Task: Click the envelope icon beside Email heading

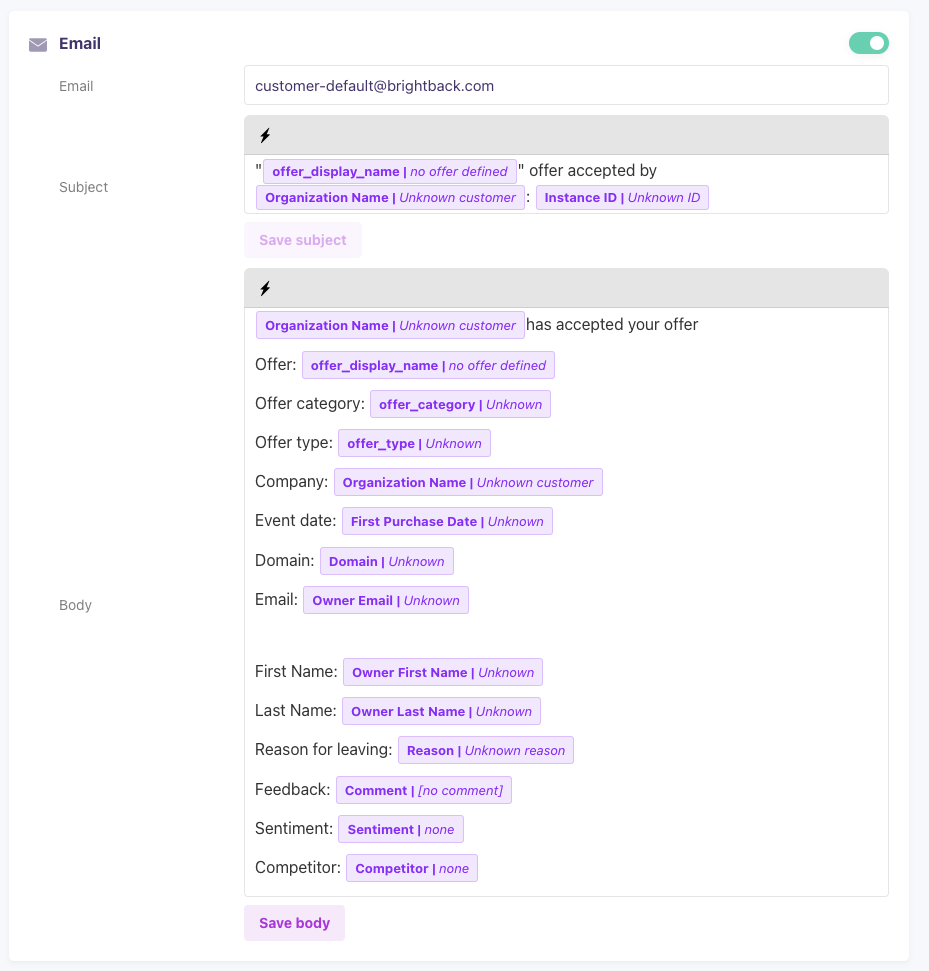Action: coord(38,44)
